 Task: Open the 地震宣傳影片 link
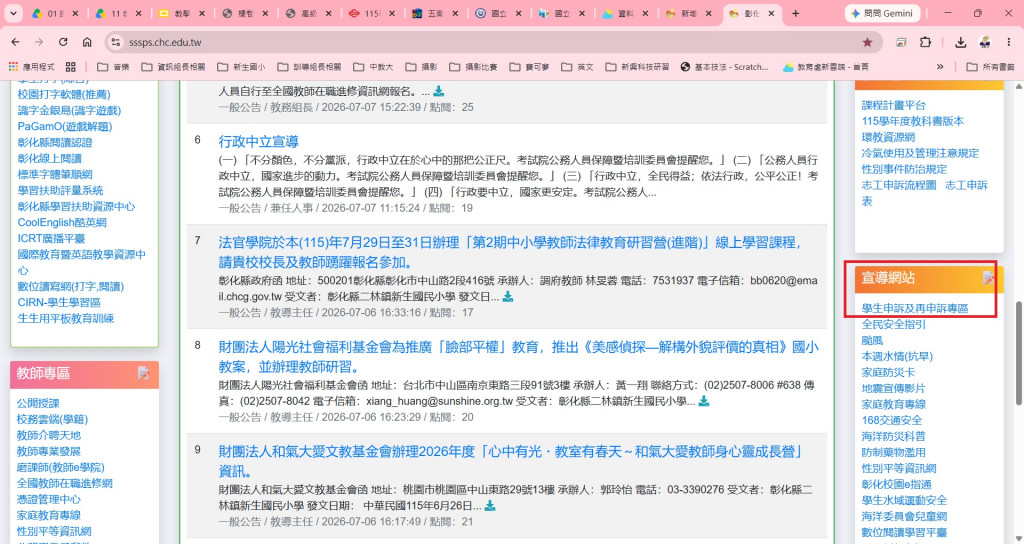click(893, 388)
